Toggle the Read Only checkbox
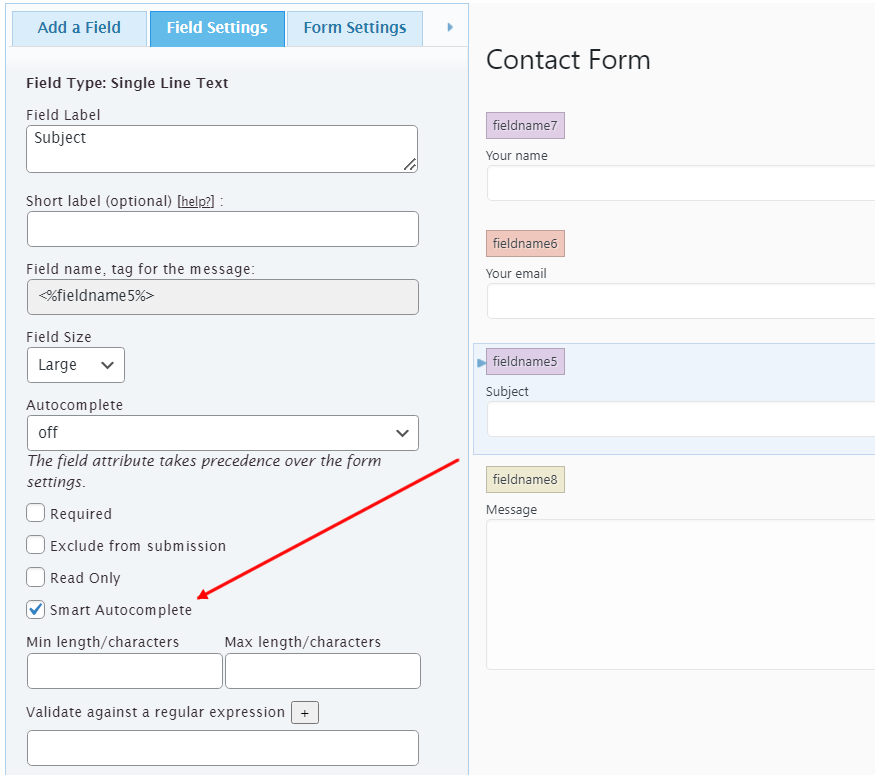The width and height of the screenshot is (875, 775). tap(36, 577)
